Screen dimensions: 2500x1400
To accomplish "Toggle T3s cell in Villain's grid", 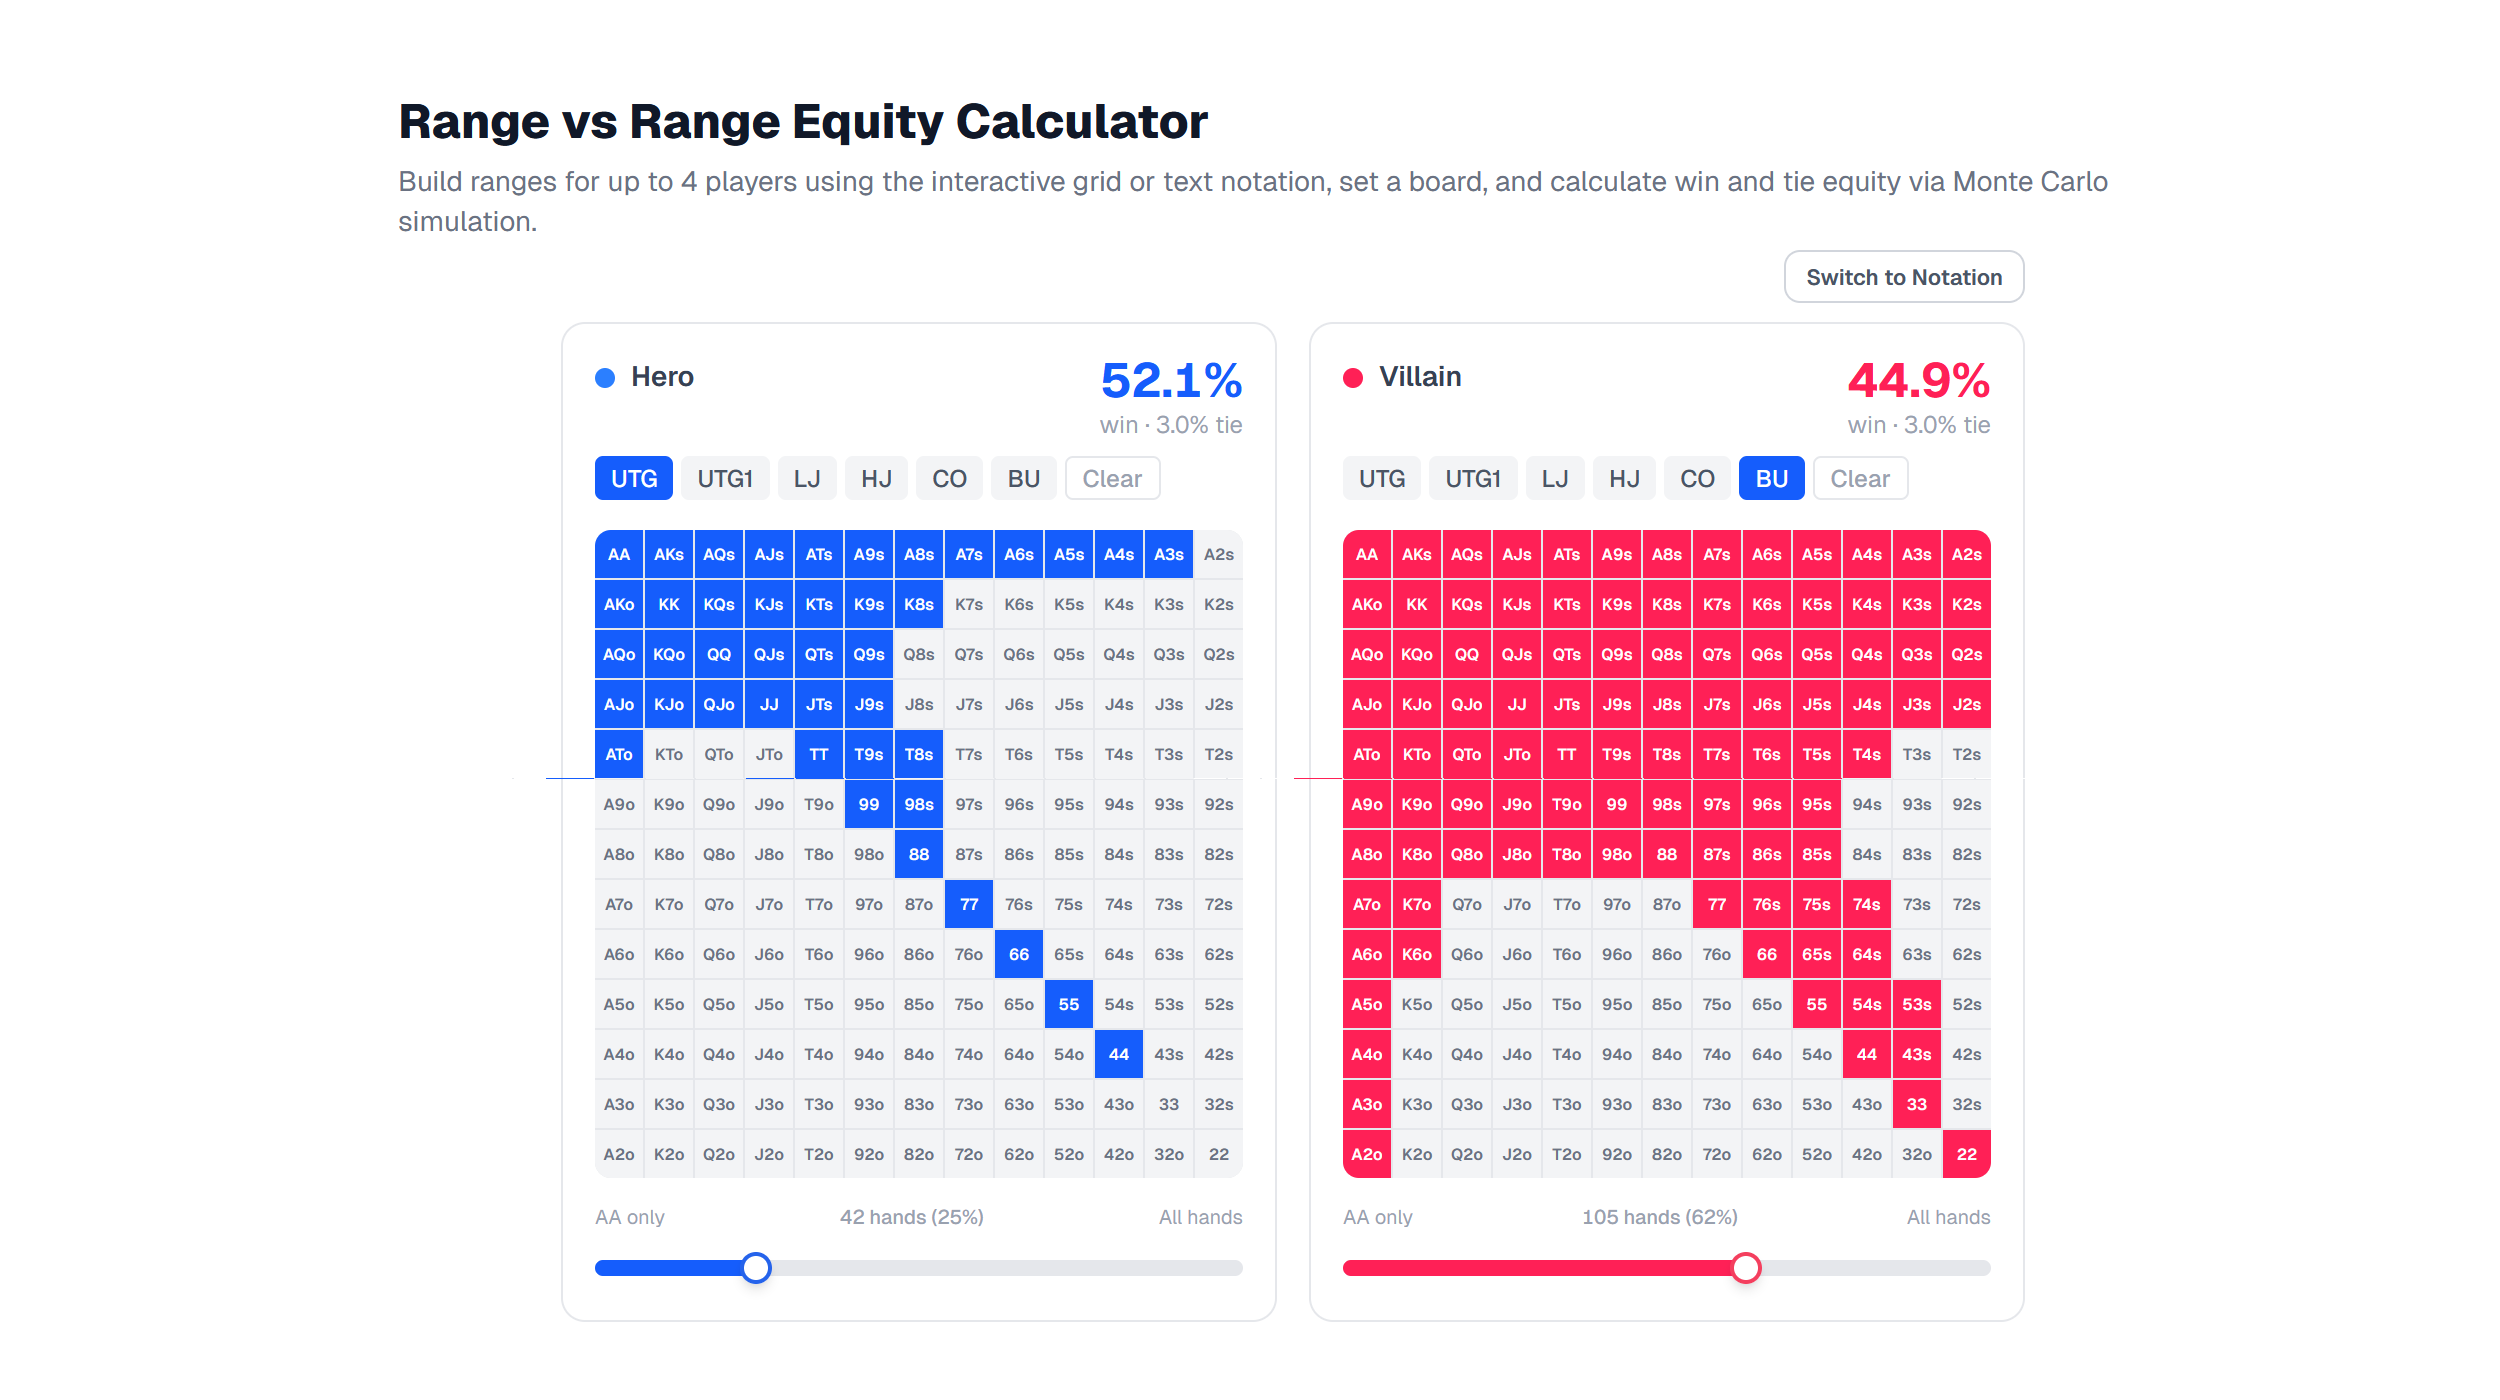I will click(1916, 755).
